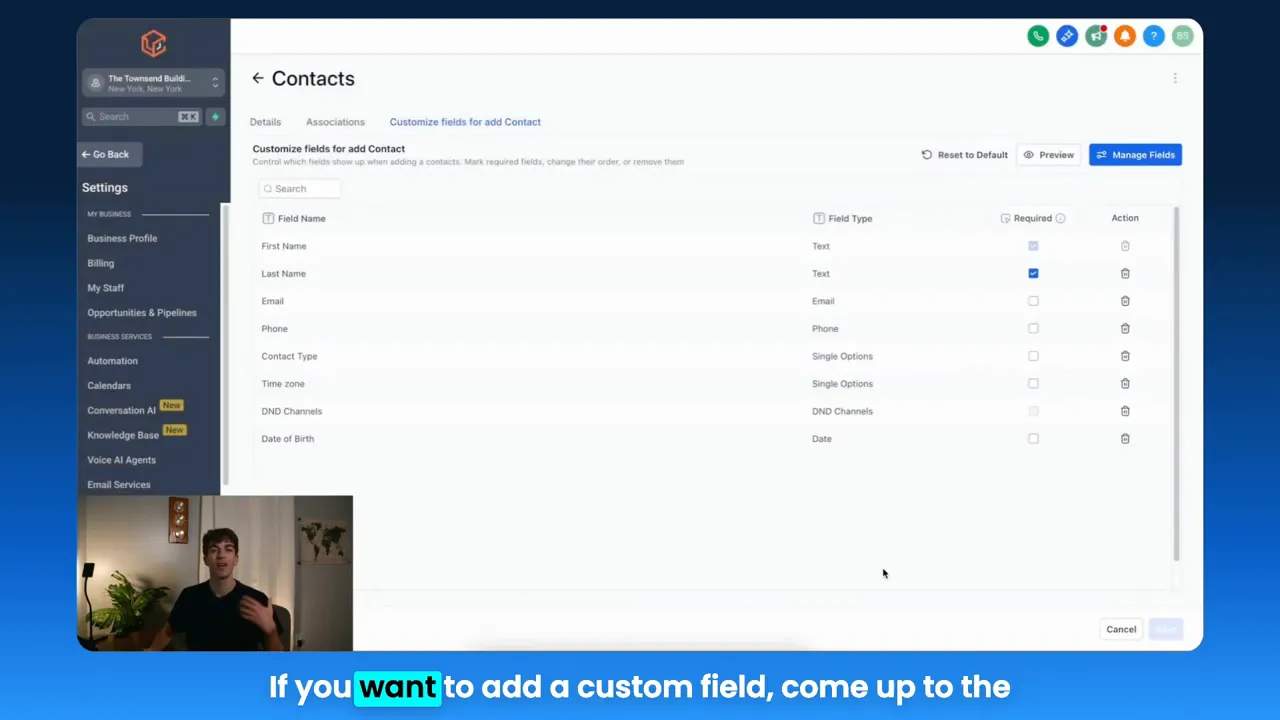Delete the Date of Birth field via trash icon
1280x720 pixels.
1125,438
